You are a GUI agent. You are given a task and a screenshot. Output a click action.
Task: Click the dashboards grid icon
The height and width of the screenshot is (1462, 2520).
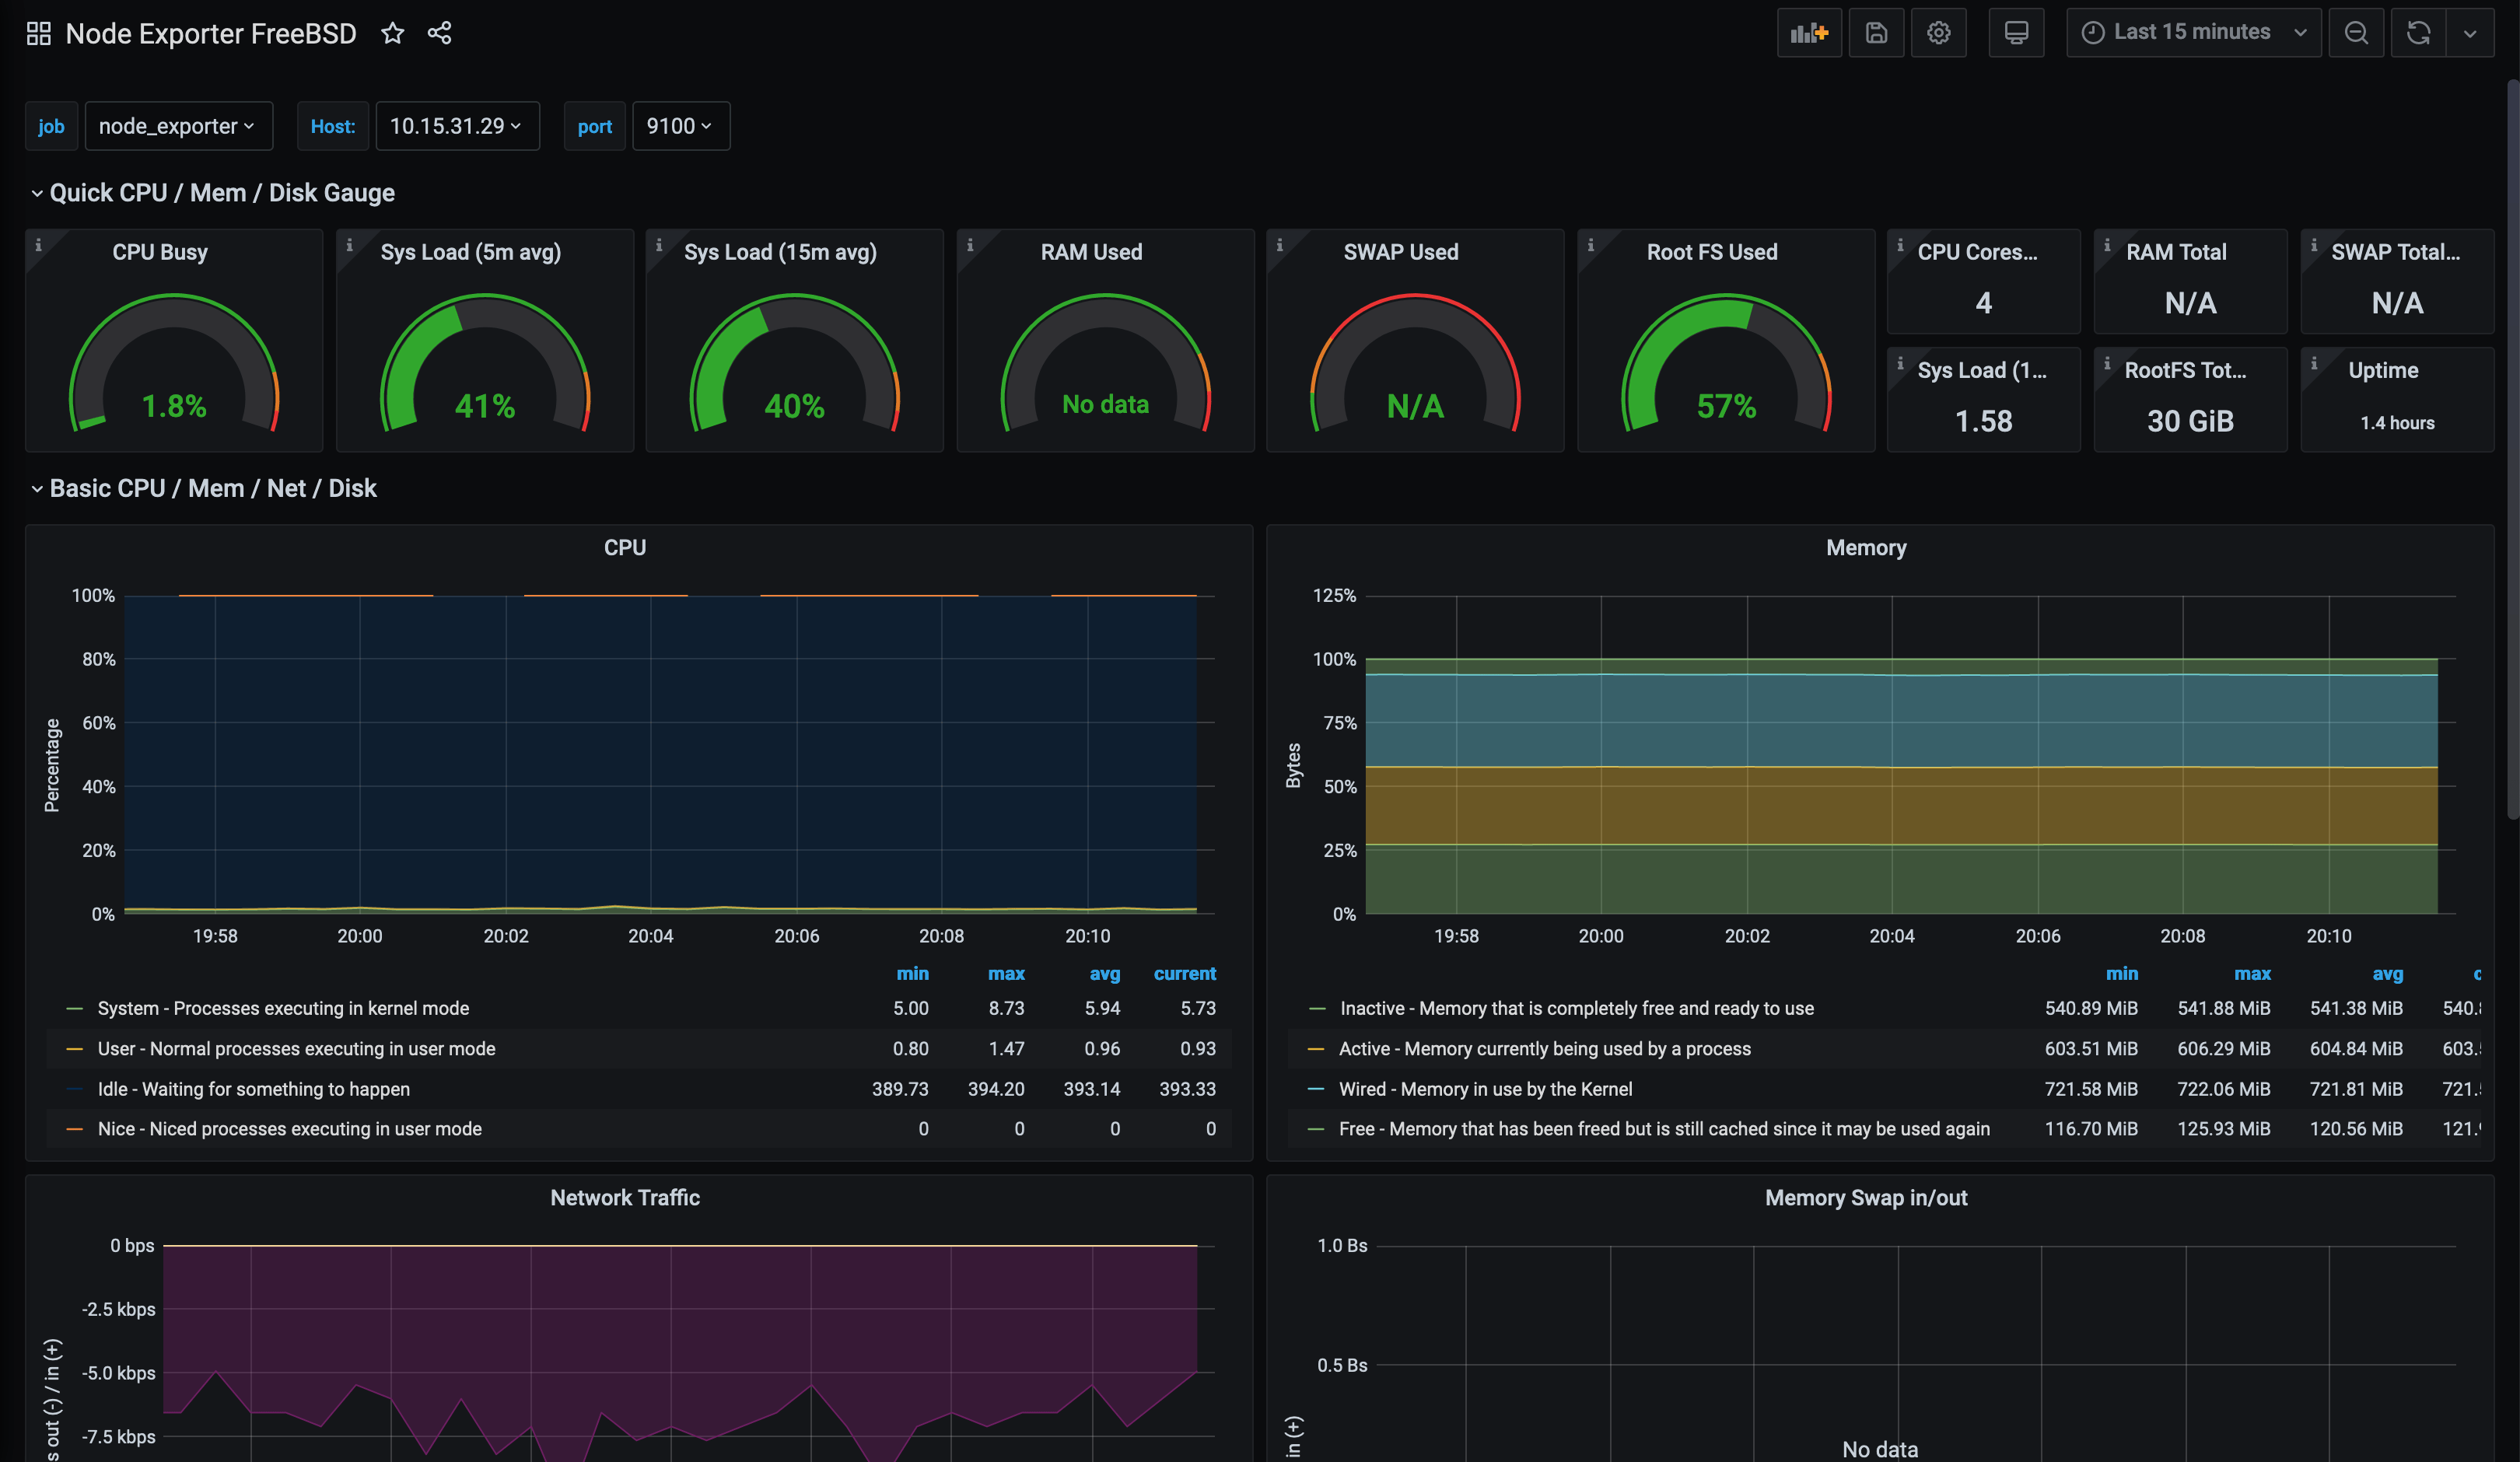[38, 33]
